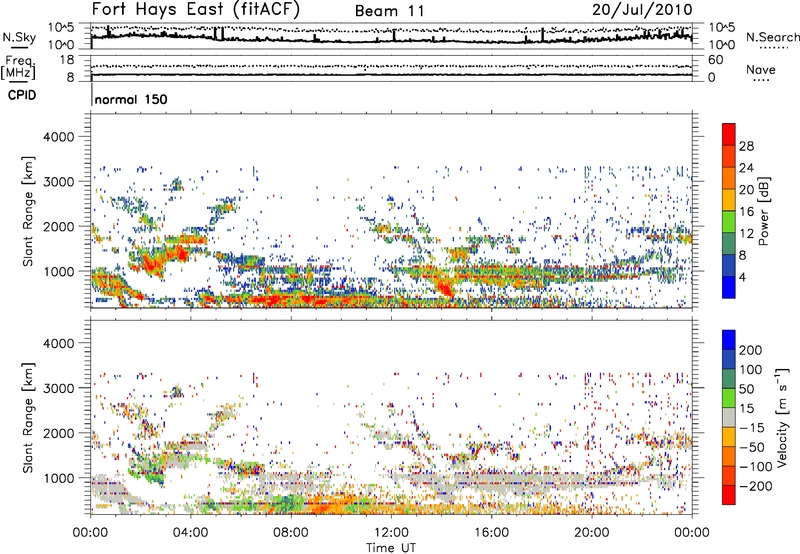Click the gray segment of Velocity colorbar
Viewport: 800px width, 554px height.
(x=729, y=417)
